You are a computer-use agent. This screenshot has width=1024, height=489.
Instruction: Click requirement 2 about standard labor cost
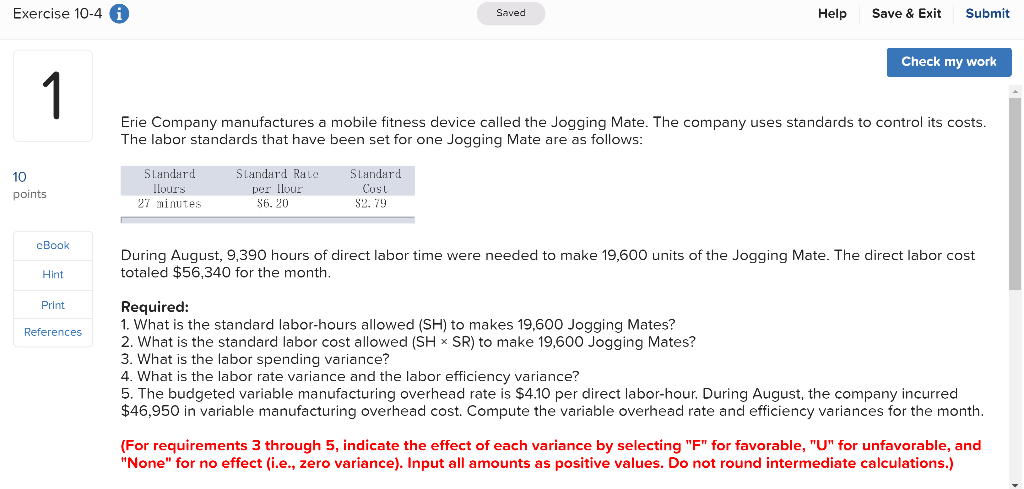[x=409, y=341]
